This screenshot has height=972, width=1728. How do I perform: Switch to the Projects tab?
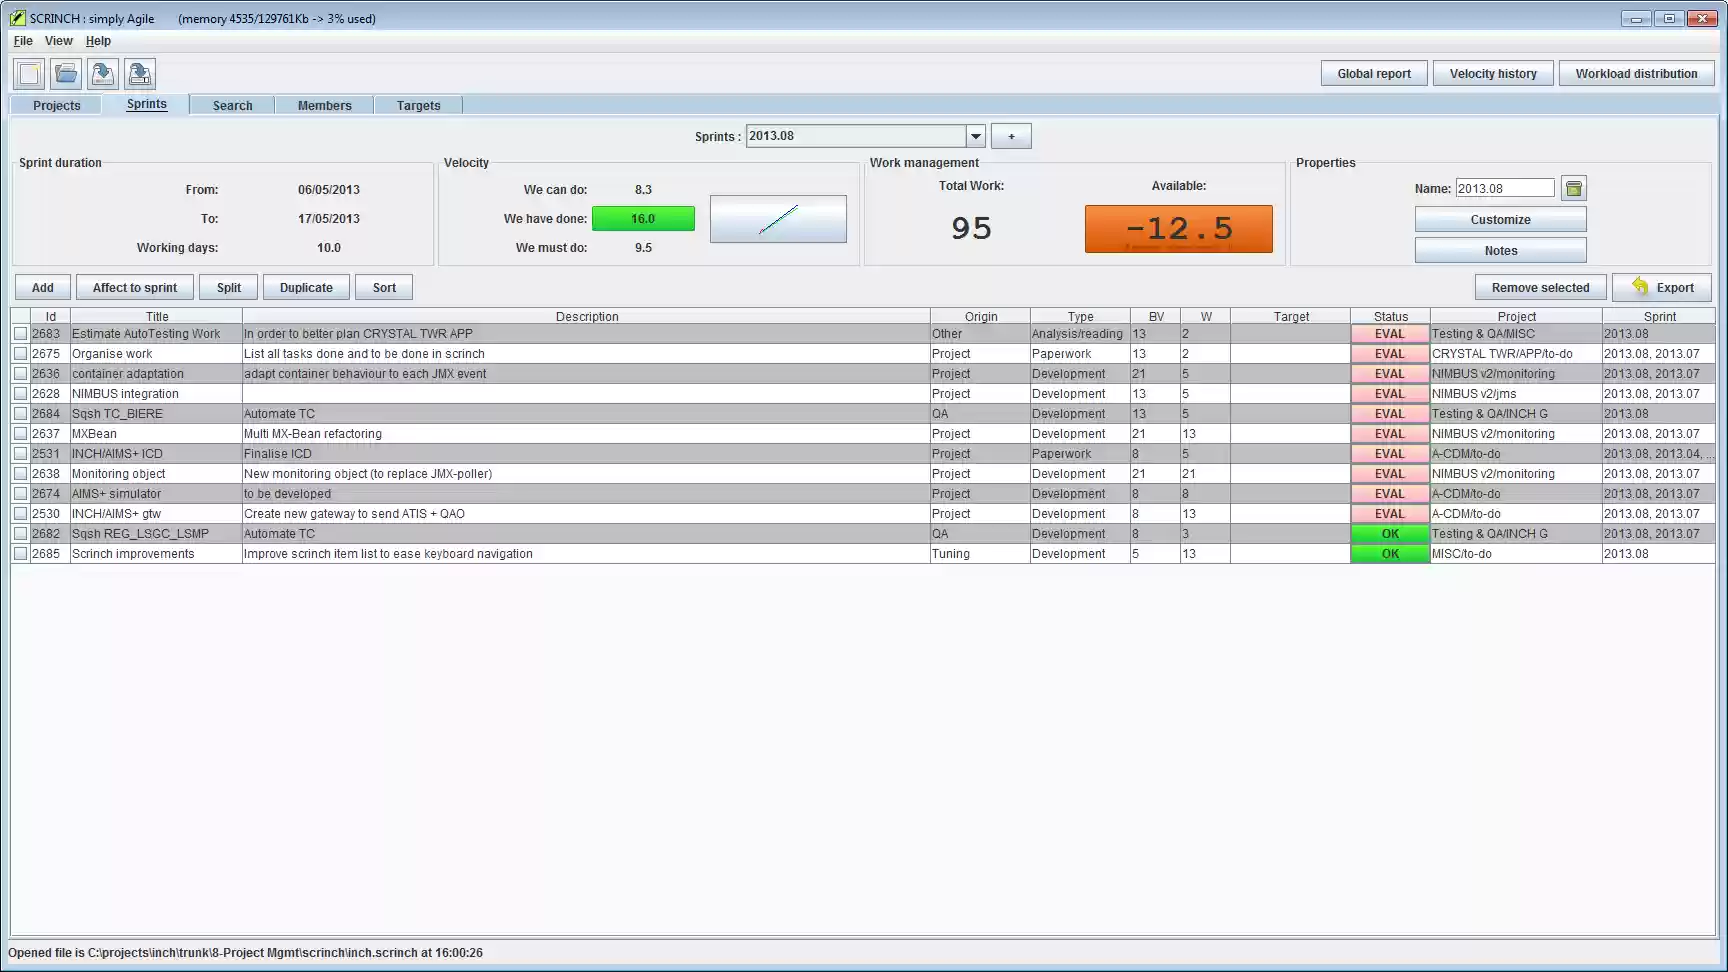[56, 105]
